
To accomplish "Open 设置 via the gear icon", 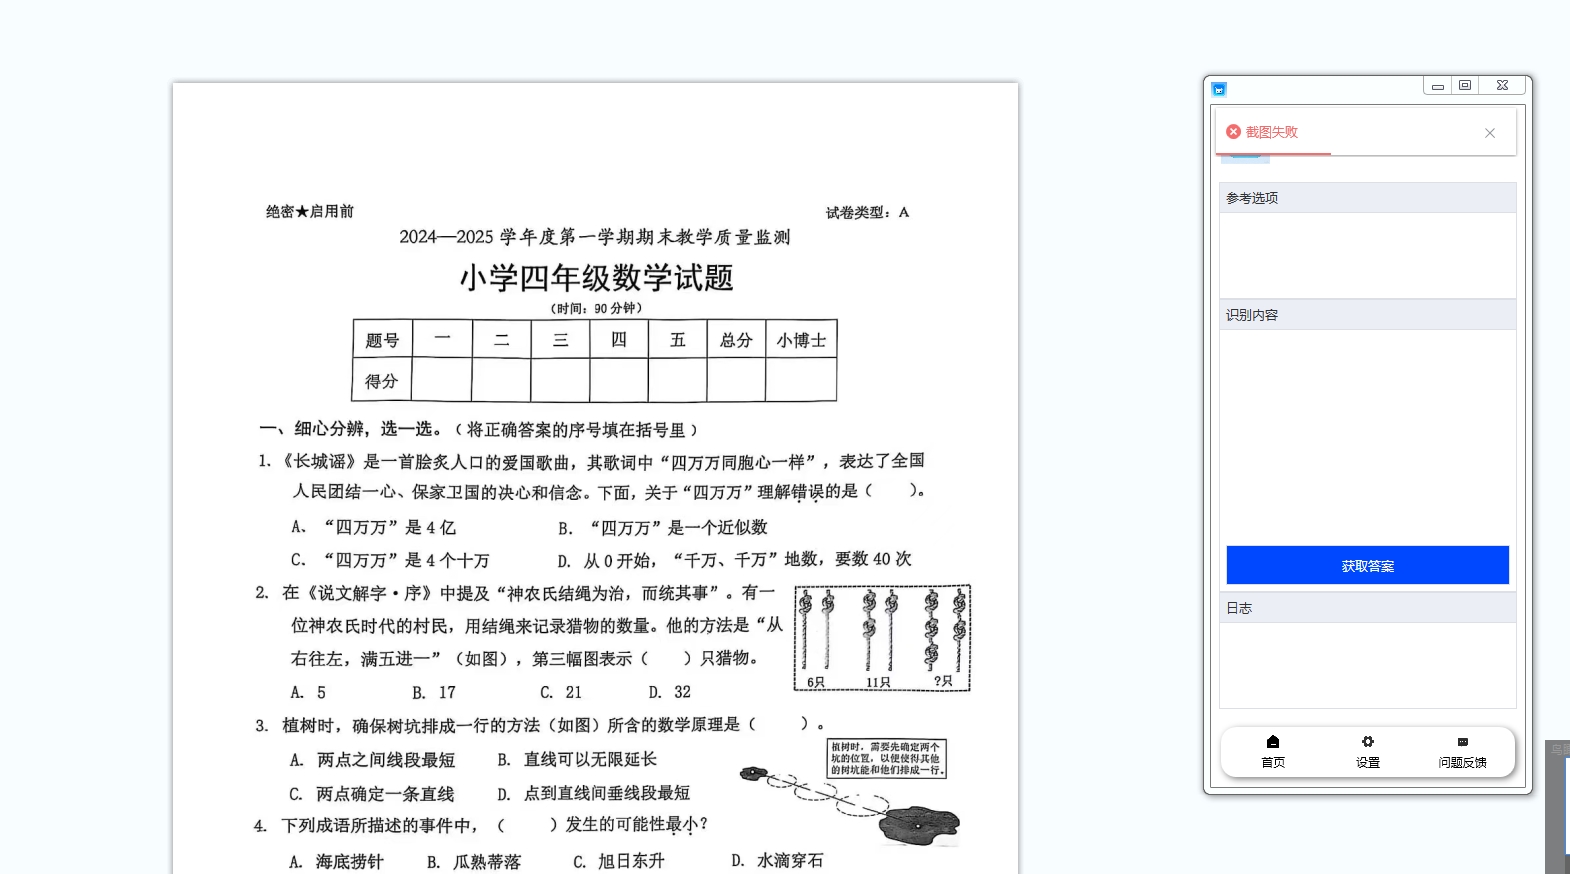I will click(x=1367, y=742).
